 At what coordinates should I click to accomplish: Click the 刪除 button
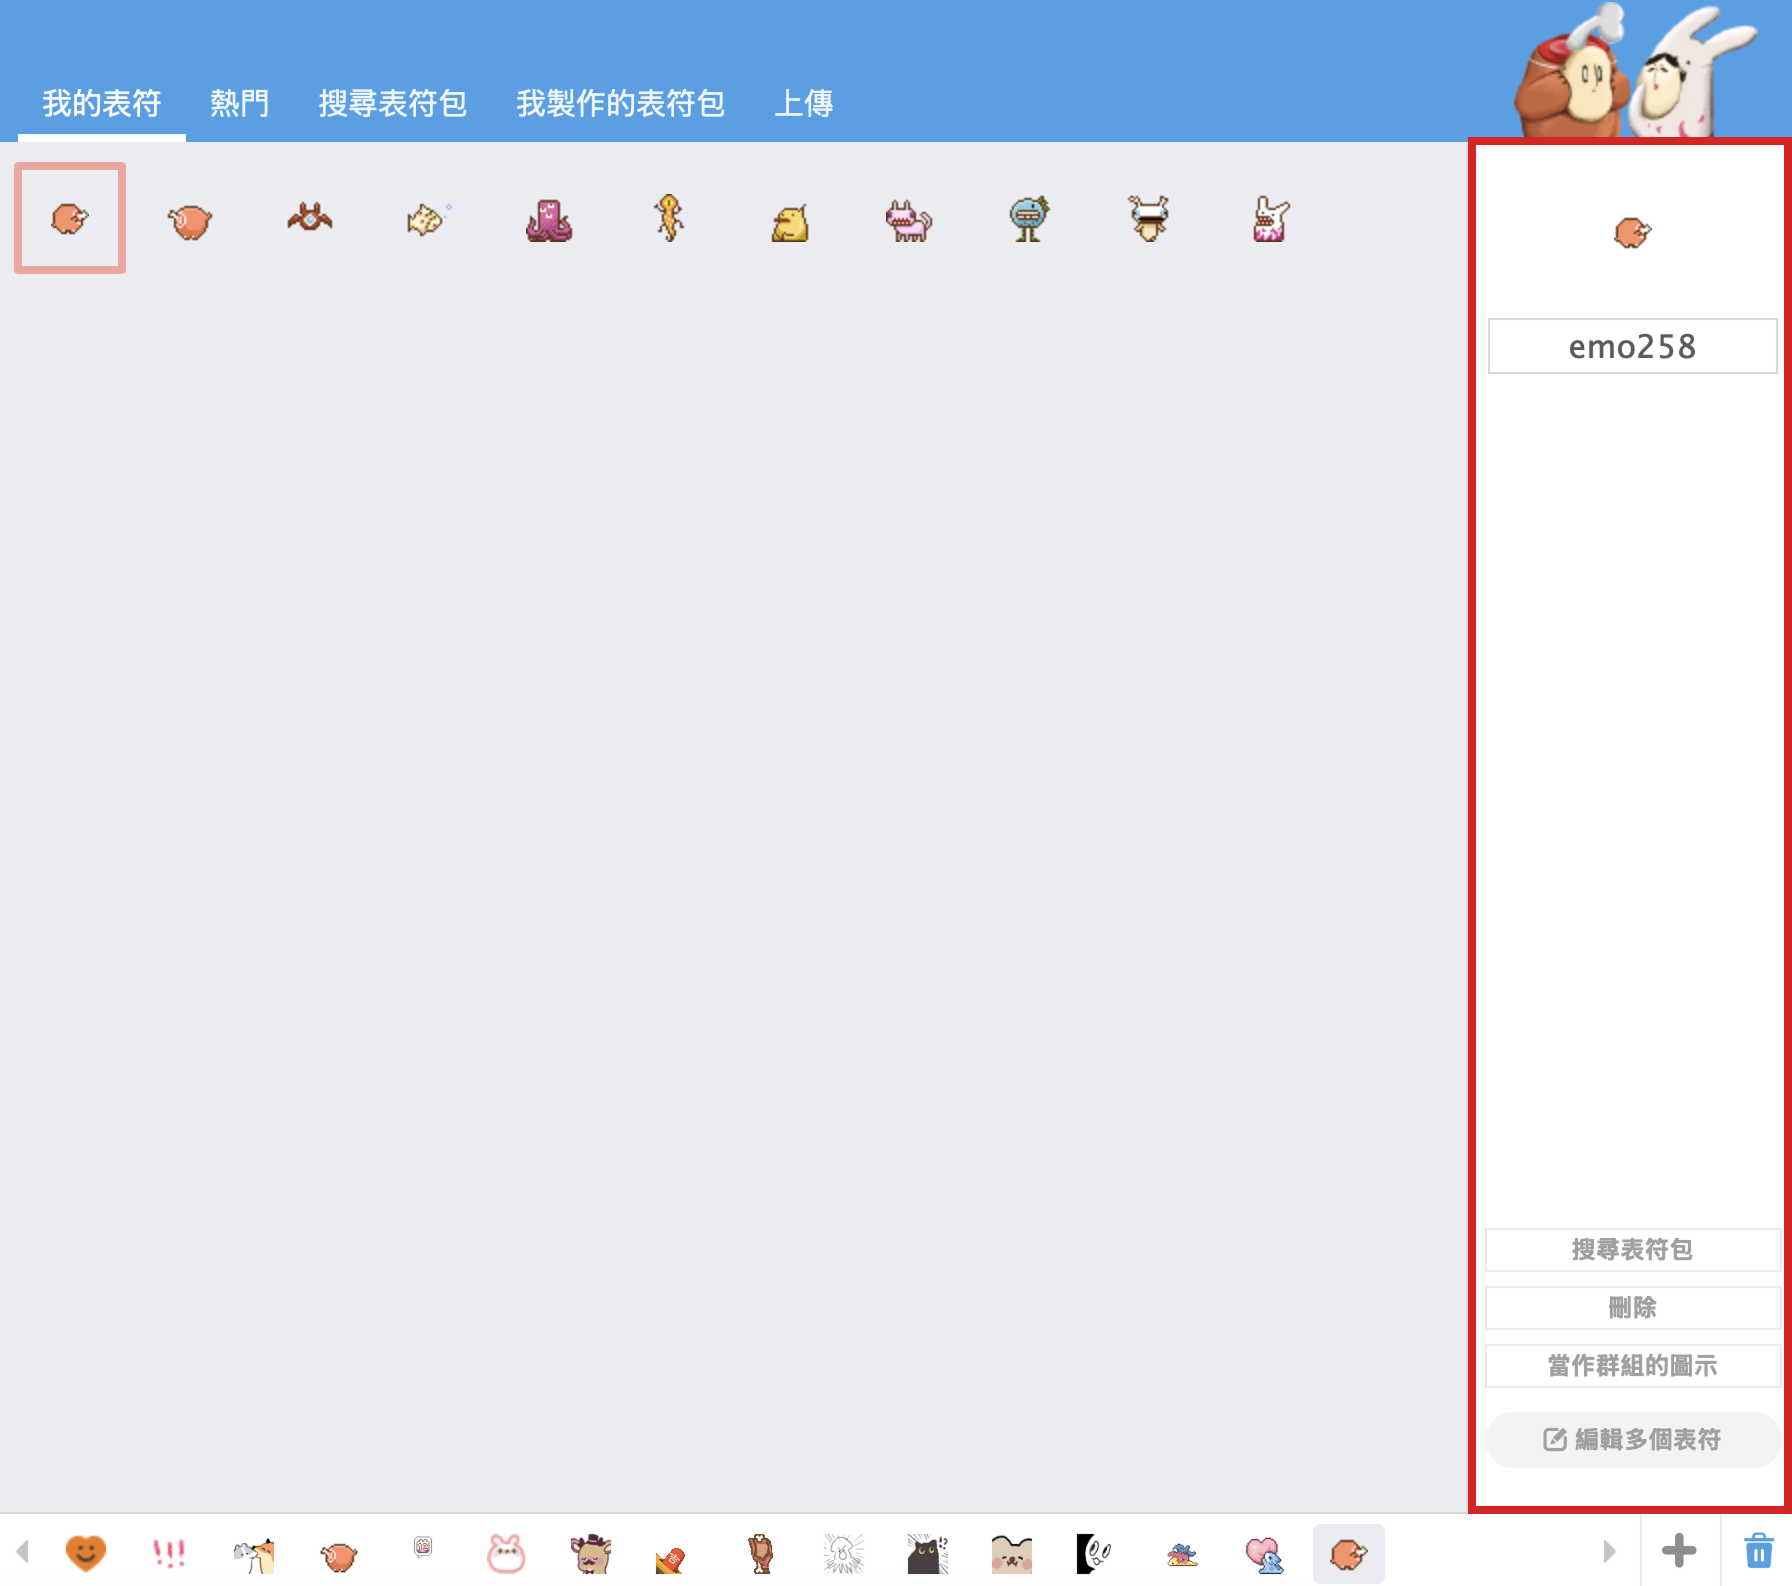point(1632,1307)
